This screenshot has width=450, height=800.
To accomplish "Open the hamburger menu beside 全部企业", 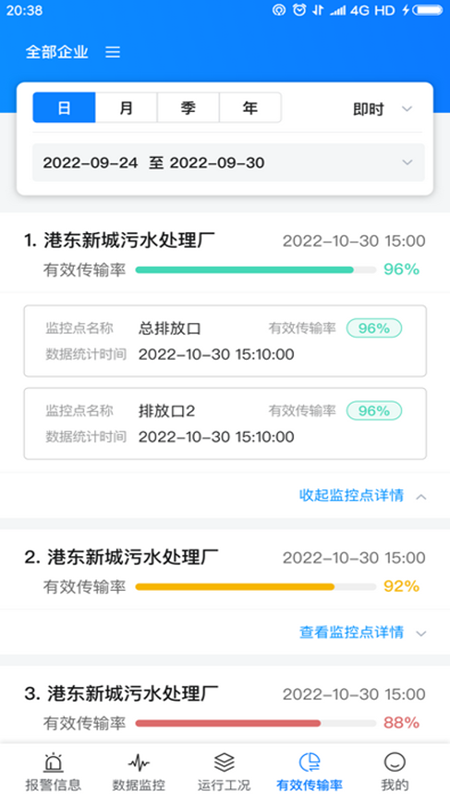I will (x=113, y=52).
